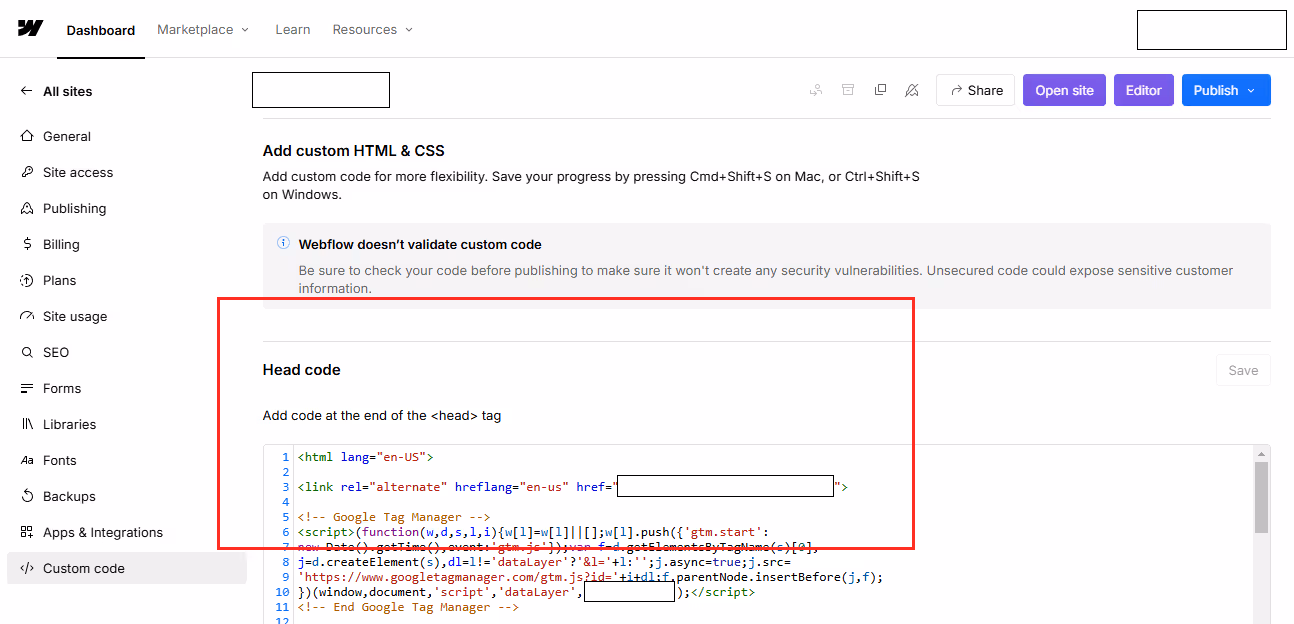The image size is (1294, 624).
Task: Click the Webflow logo icon
Action: tap(30, 28)
